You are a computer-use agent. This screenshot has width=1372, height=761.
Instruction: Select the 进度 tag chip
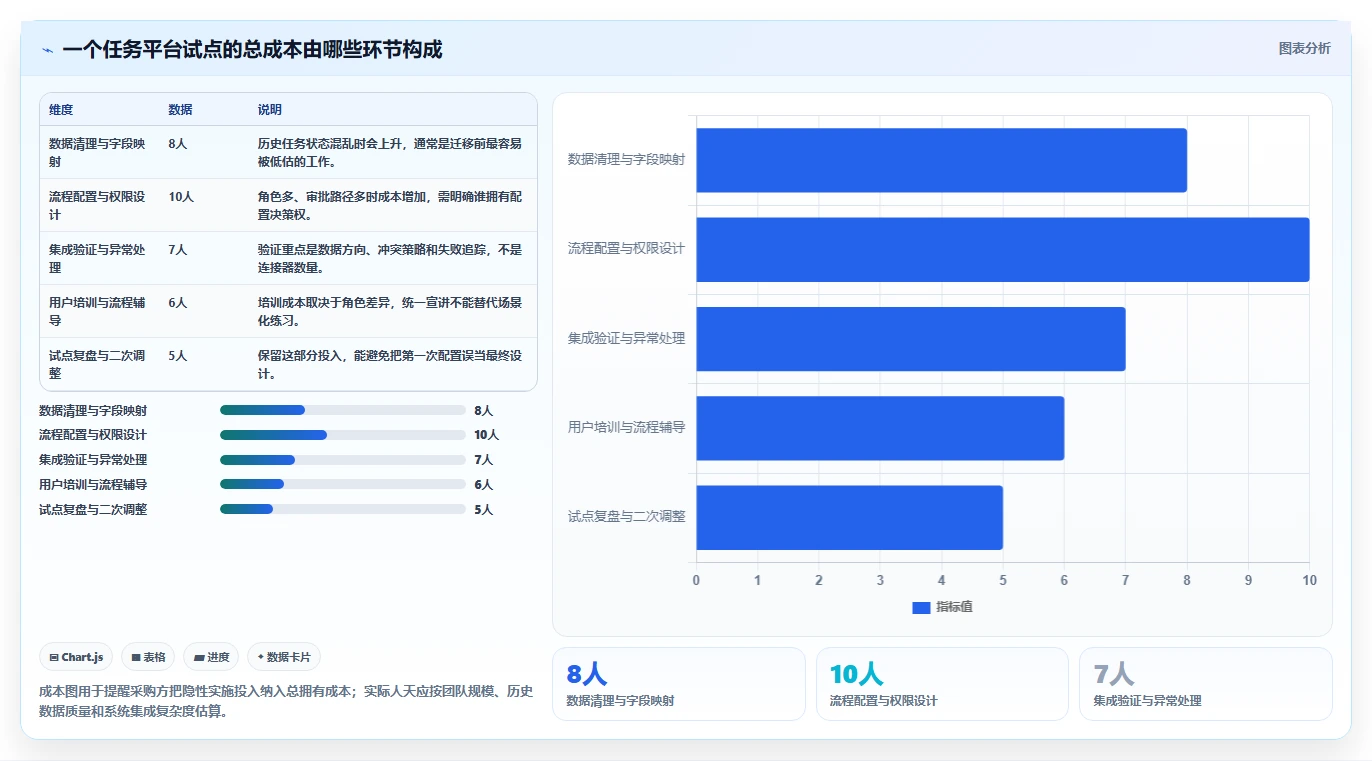pos(211,657)
